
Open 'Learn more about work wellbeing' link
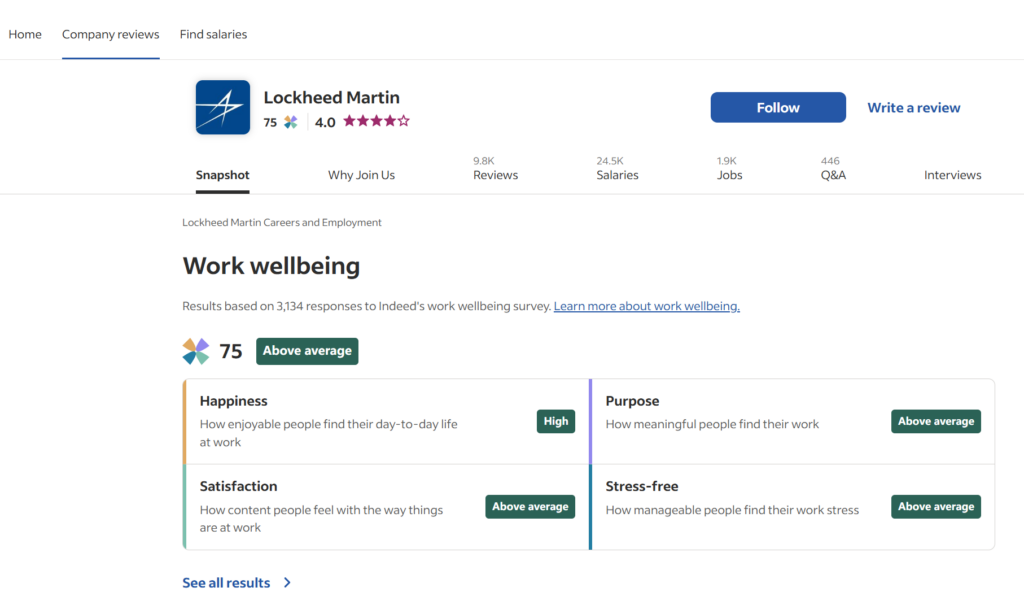click(x=646, y=306)
